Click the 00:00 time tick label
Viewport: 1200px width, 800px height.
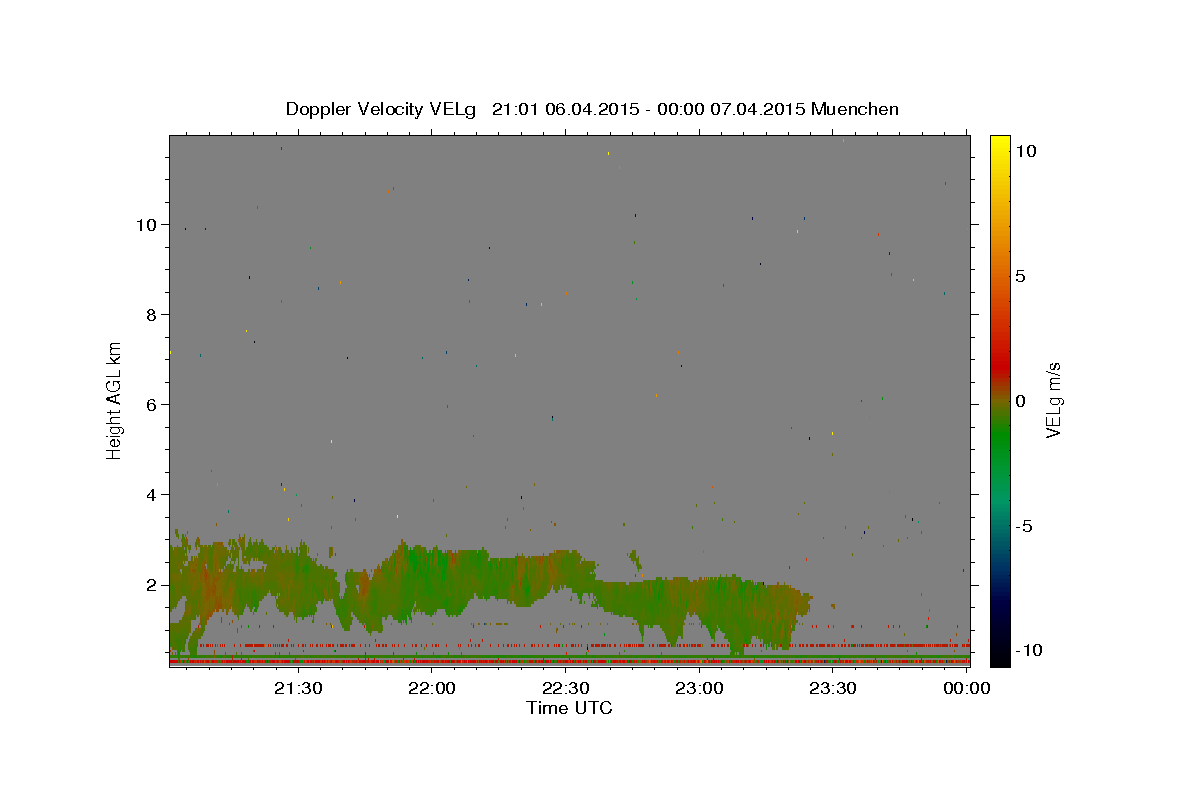point(966,688)
